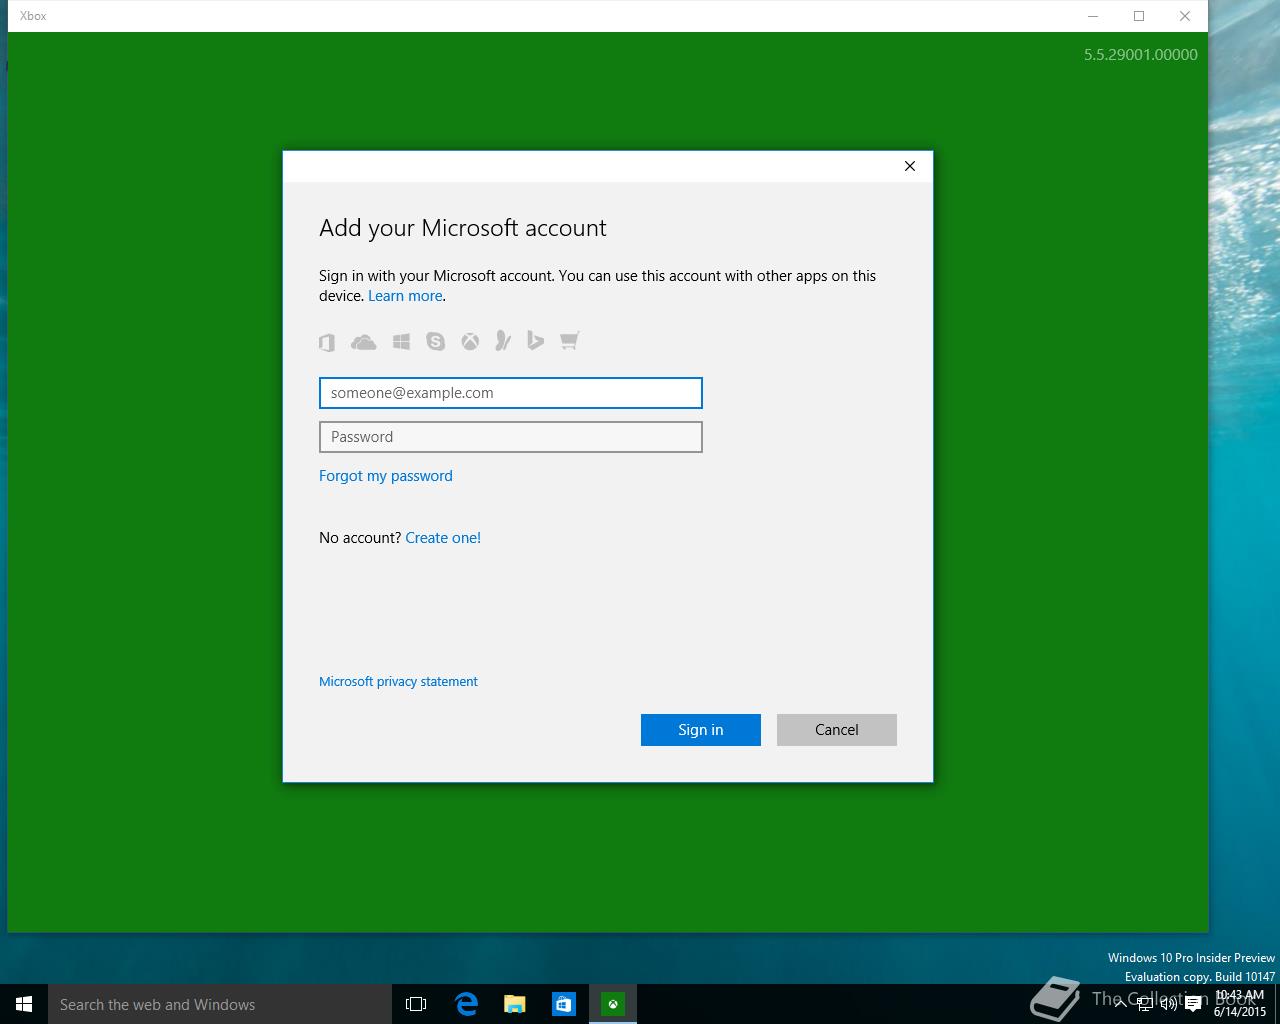Screen dimensions: 1280x1024
Task: Click Forgot my password link
Action: pyautogui.click(x=386, y=476)
